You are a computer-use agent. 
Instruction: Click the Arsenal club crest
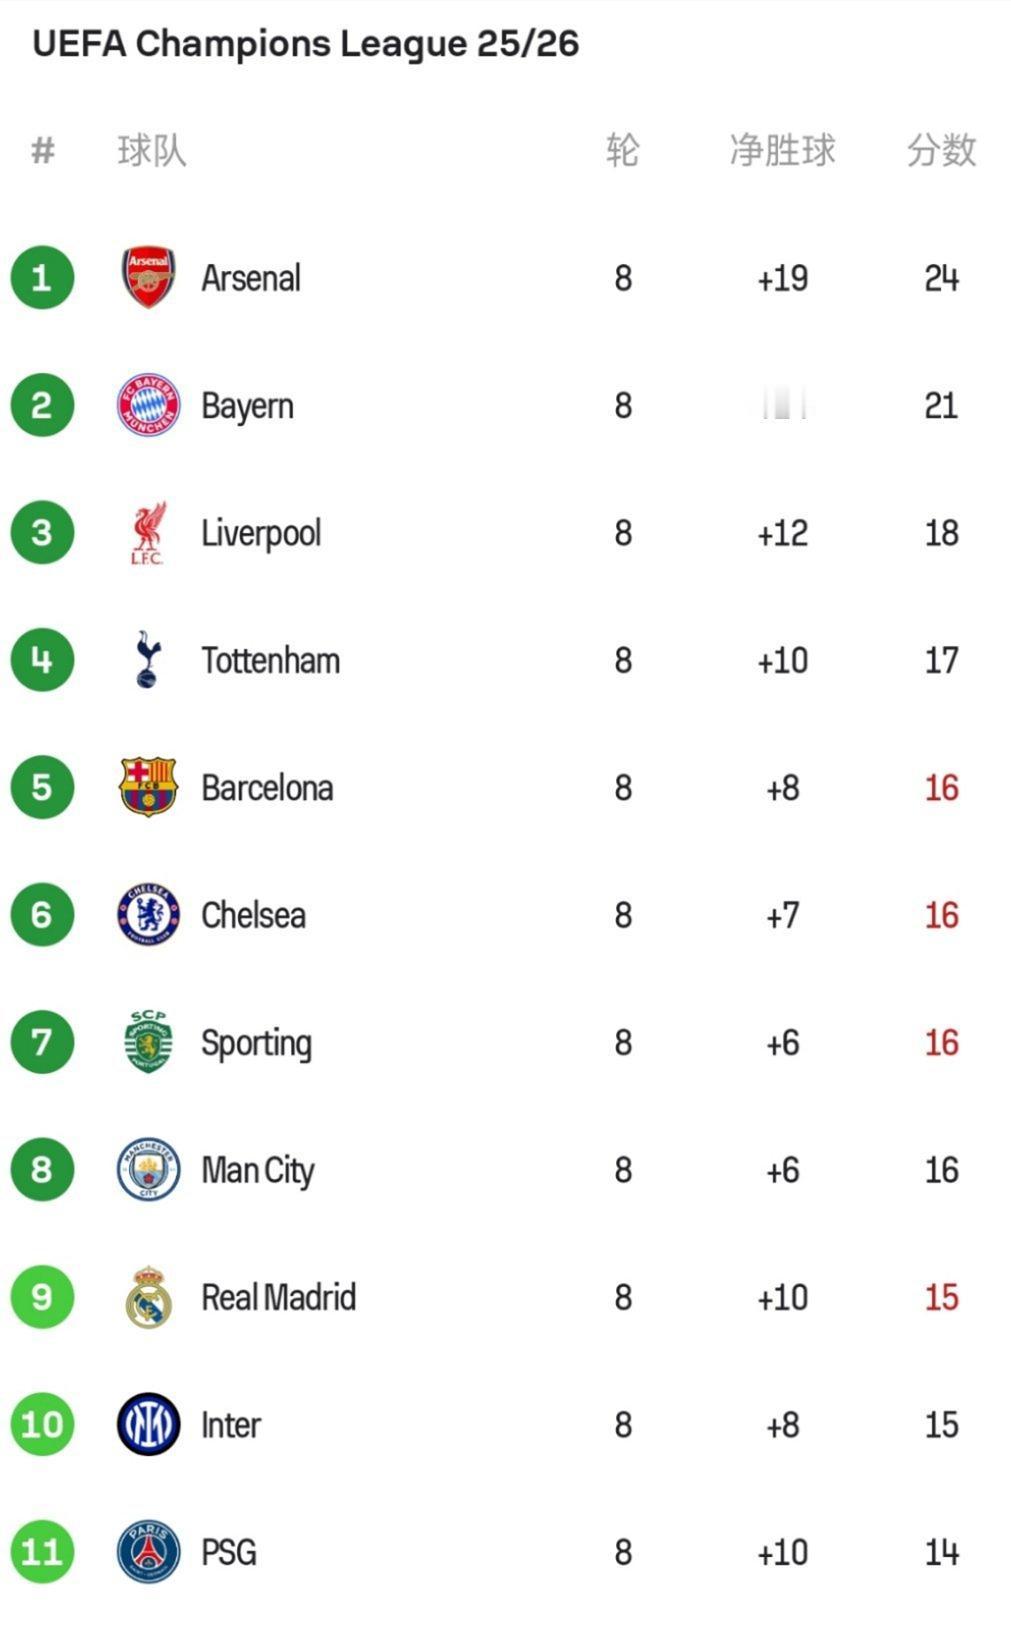148,278
